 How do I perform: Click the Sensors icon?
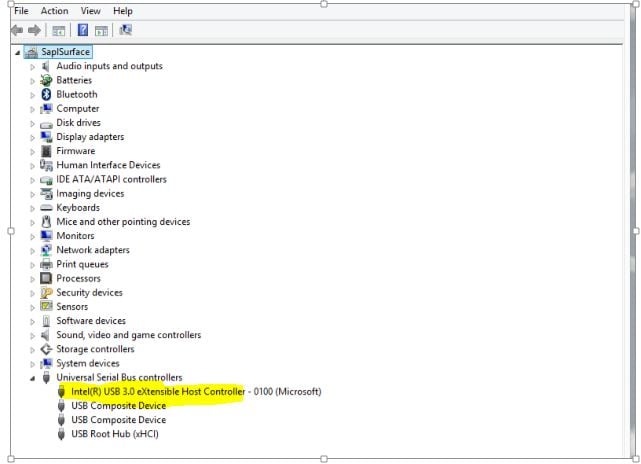46,306
